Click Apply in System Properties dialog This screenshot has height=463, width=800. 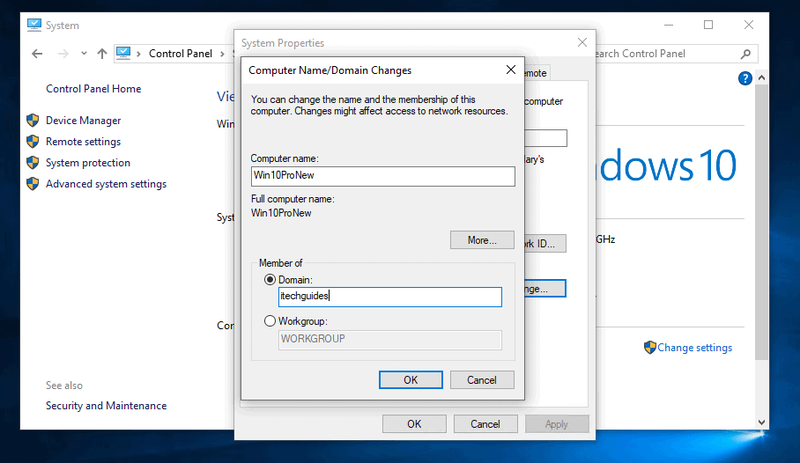556,424
